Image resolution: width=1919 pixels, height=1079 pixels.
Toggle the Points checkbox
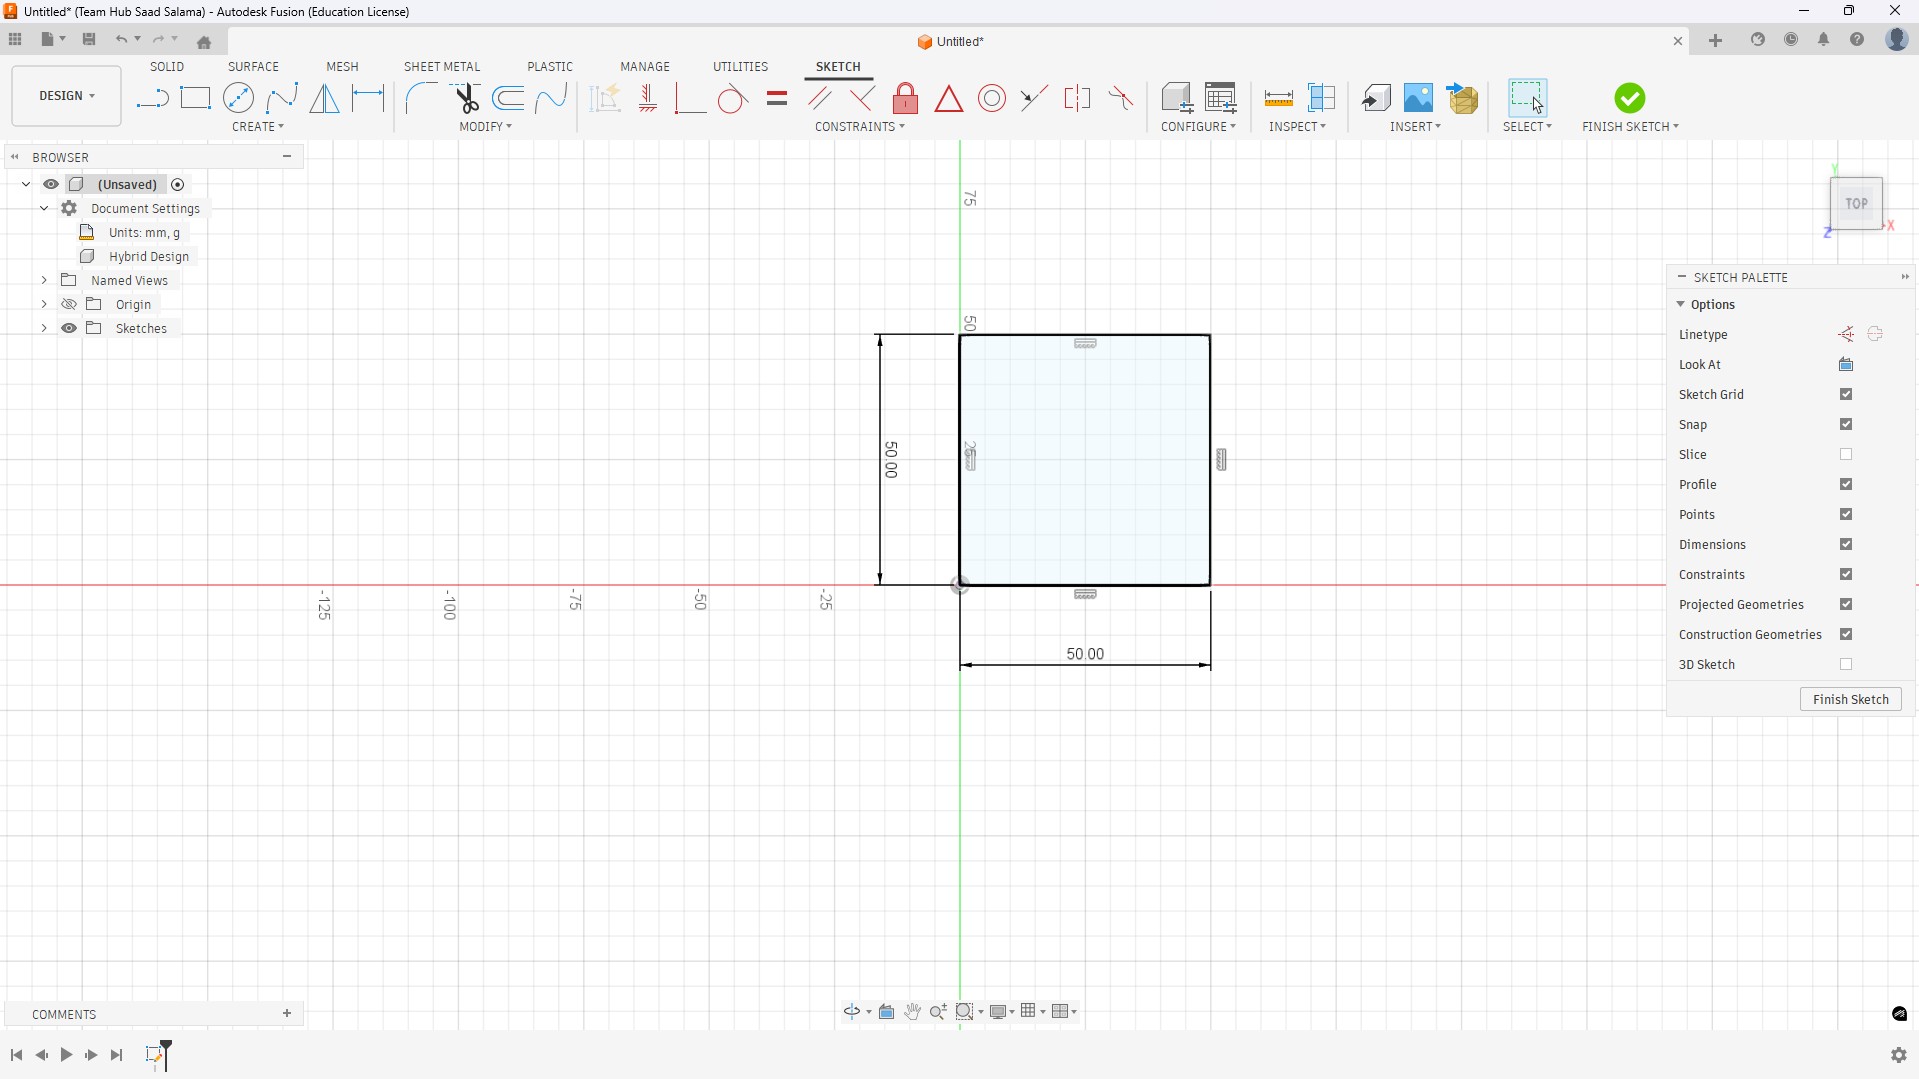1846,515
